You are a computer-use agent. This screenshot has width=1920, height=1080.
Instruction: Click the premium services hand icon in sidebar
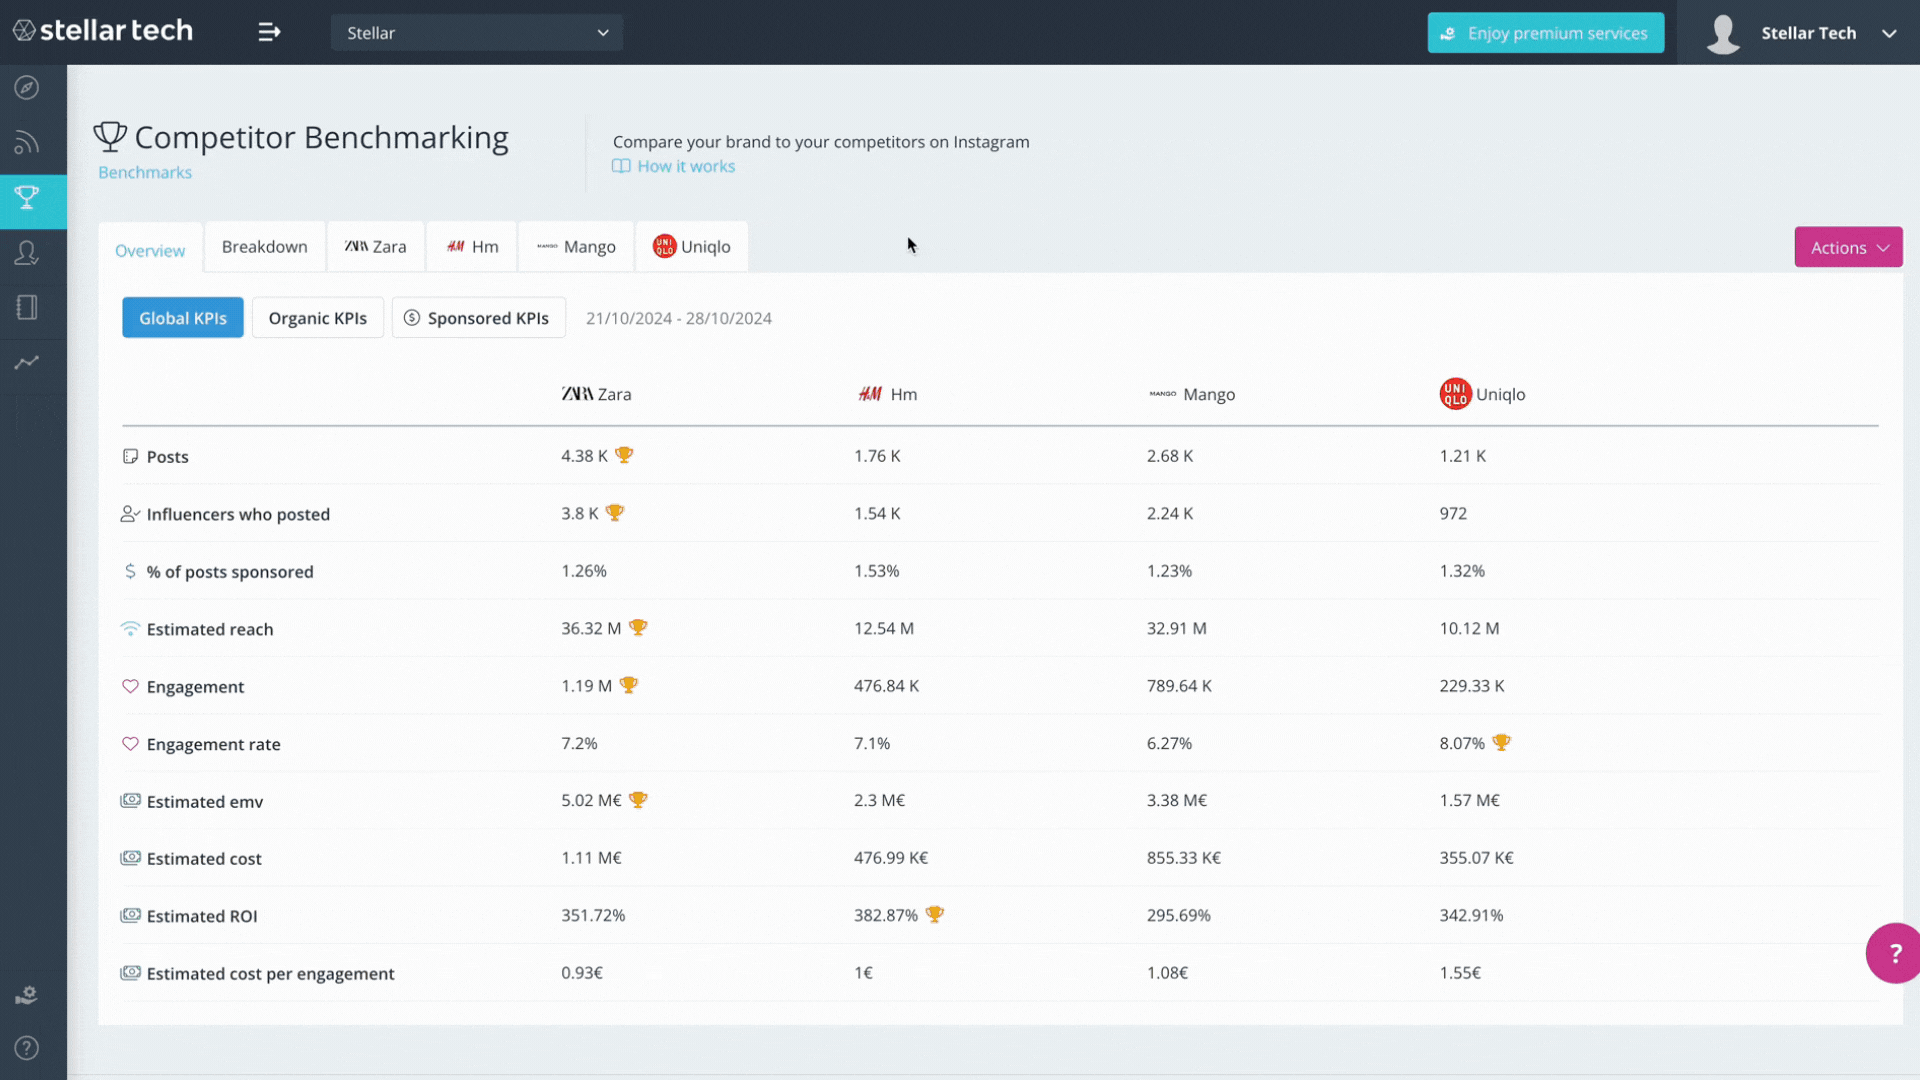(x=27, y=995)
